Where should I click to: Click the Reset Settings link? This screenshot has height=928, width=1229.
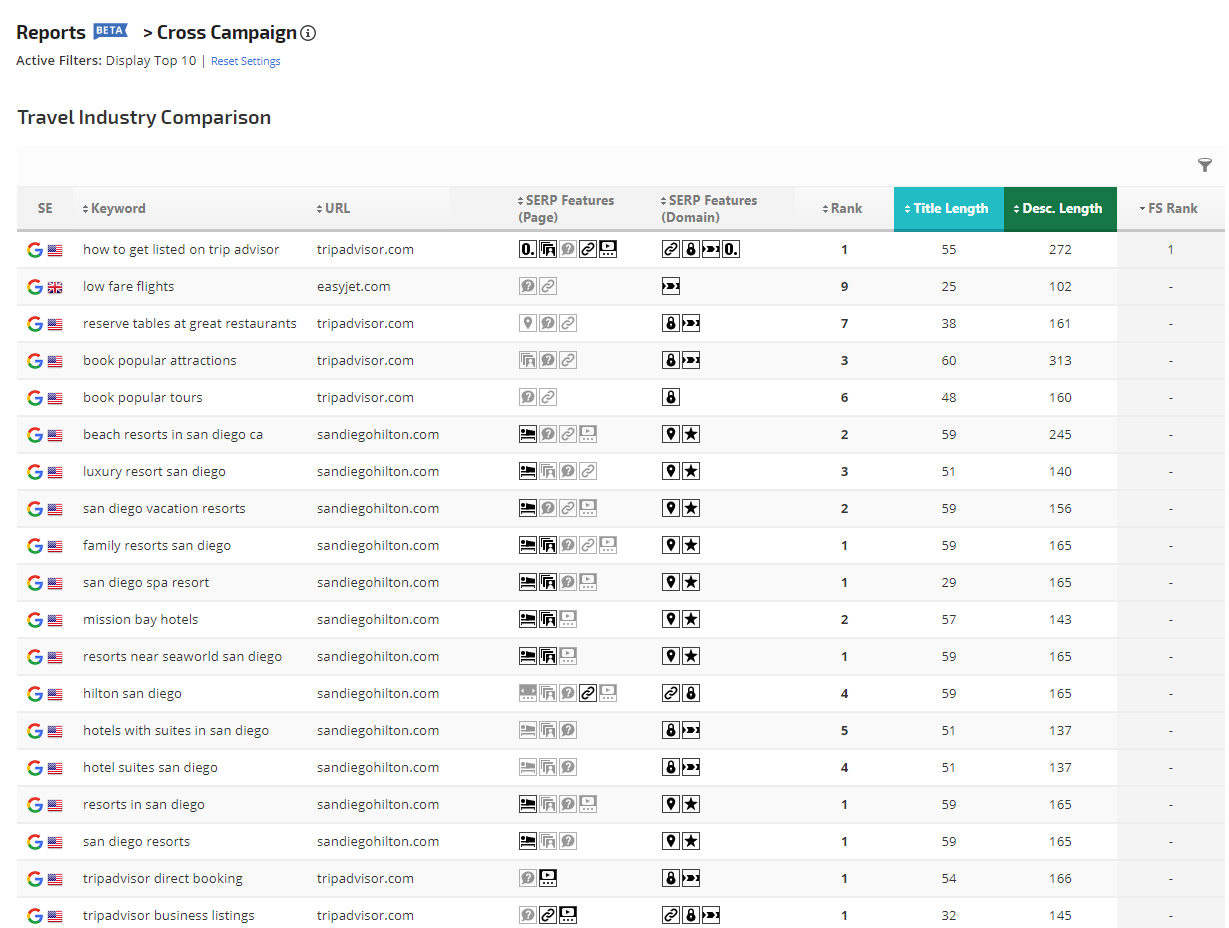click(x=245, y=61)
